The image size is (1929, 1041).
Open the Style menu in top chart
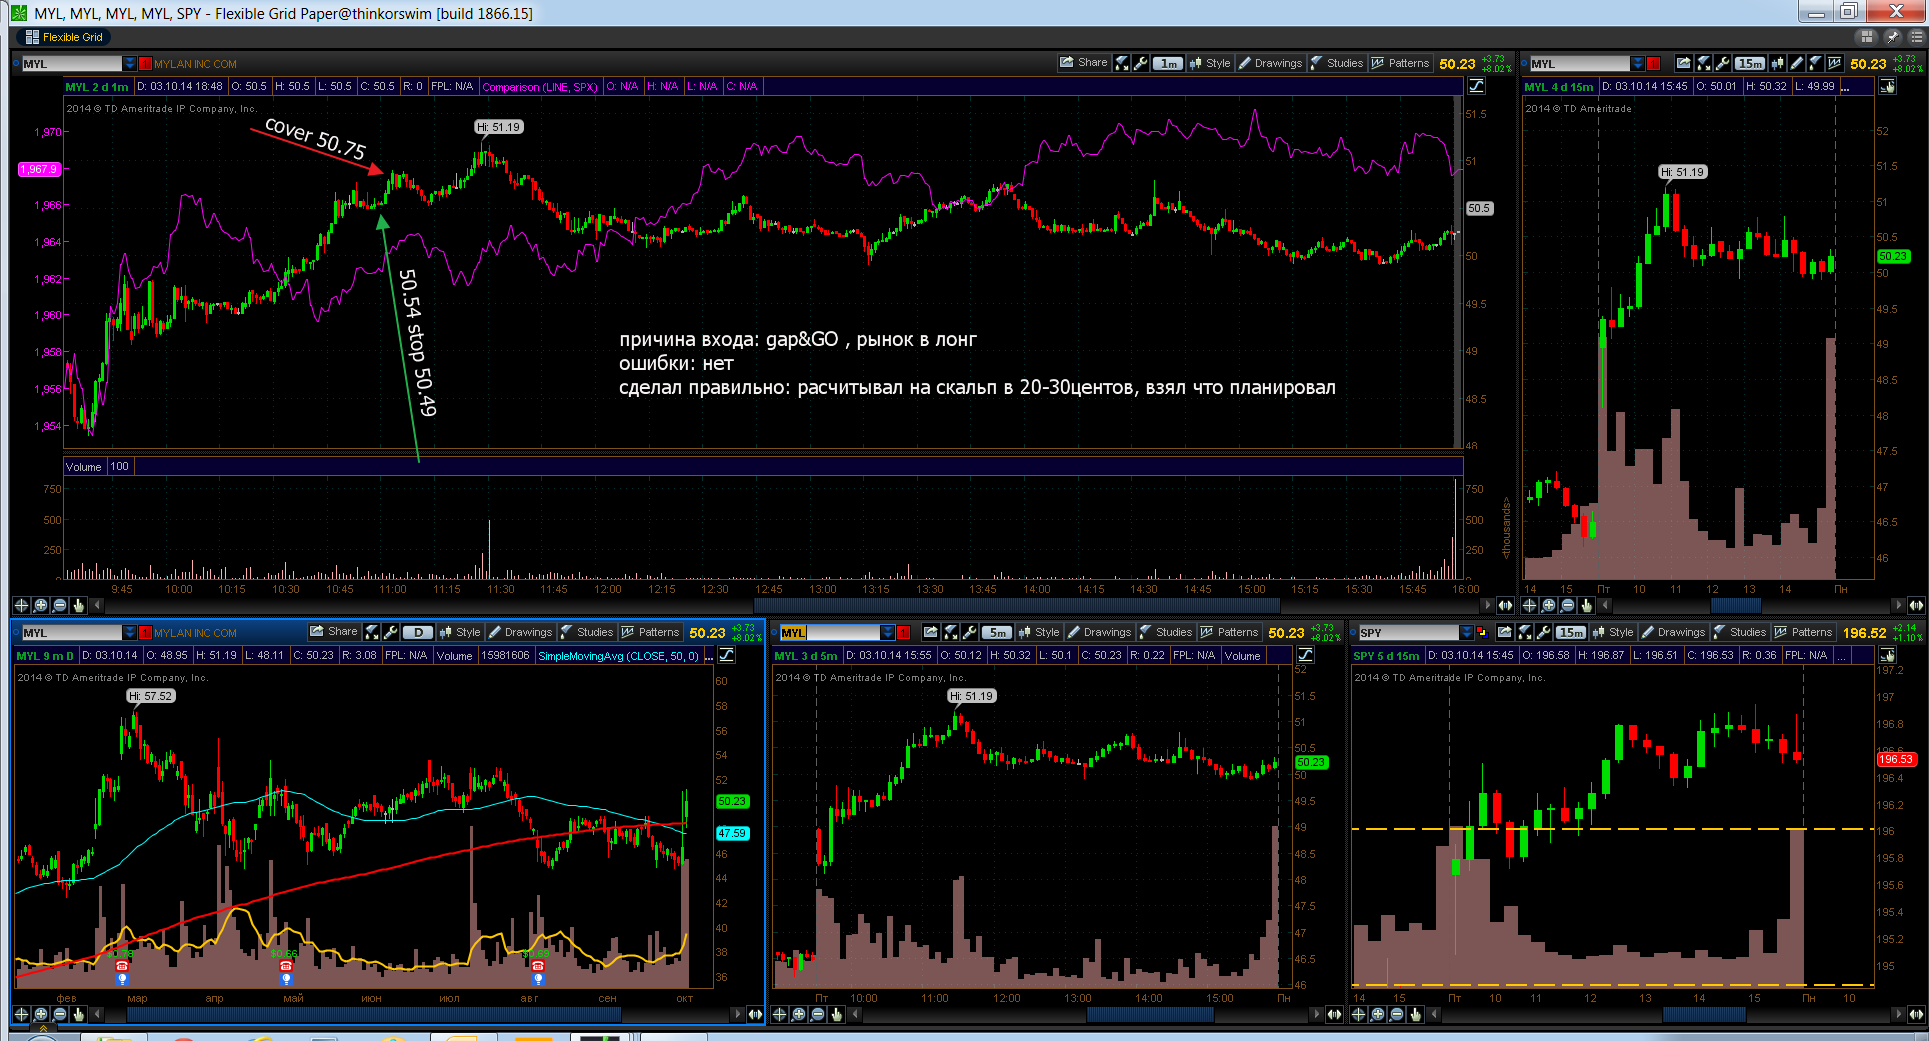click(1210, 63)
